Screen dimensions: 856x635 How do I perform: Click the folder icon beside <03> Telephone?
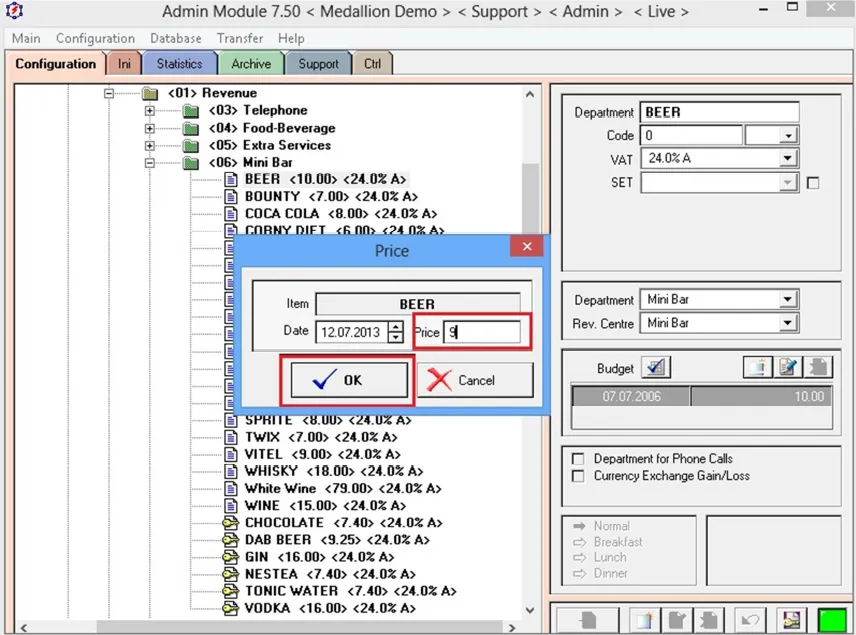191,111
